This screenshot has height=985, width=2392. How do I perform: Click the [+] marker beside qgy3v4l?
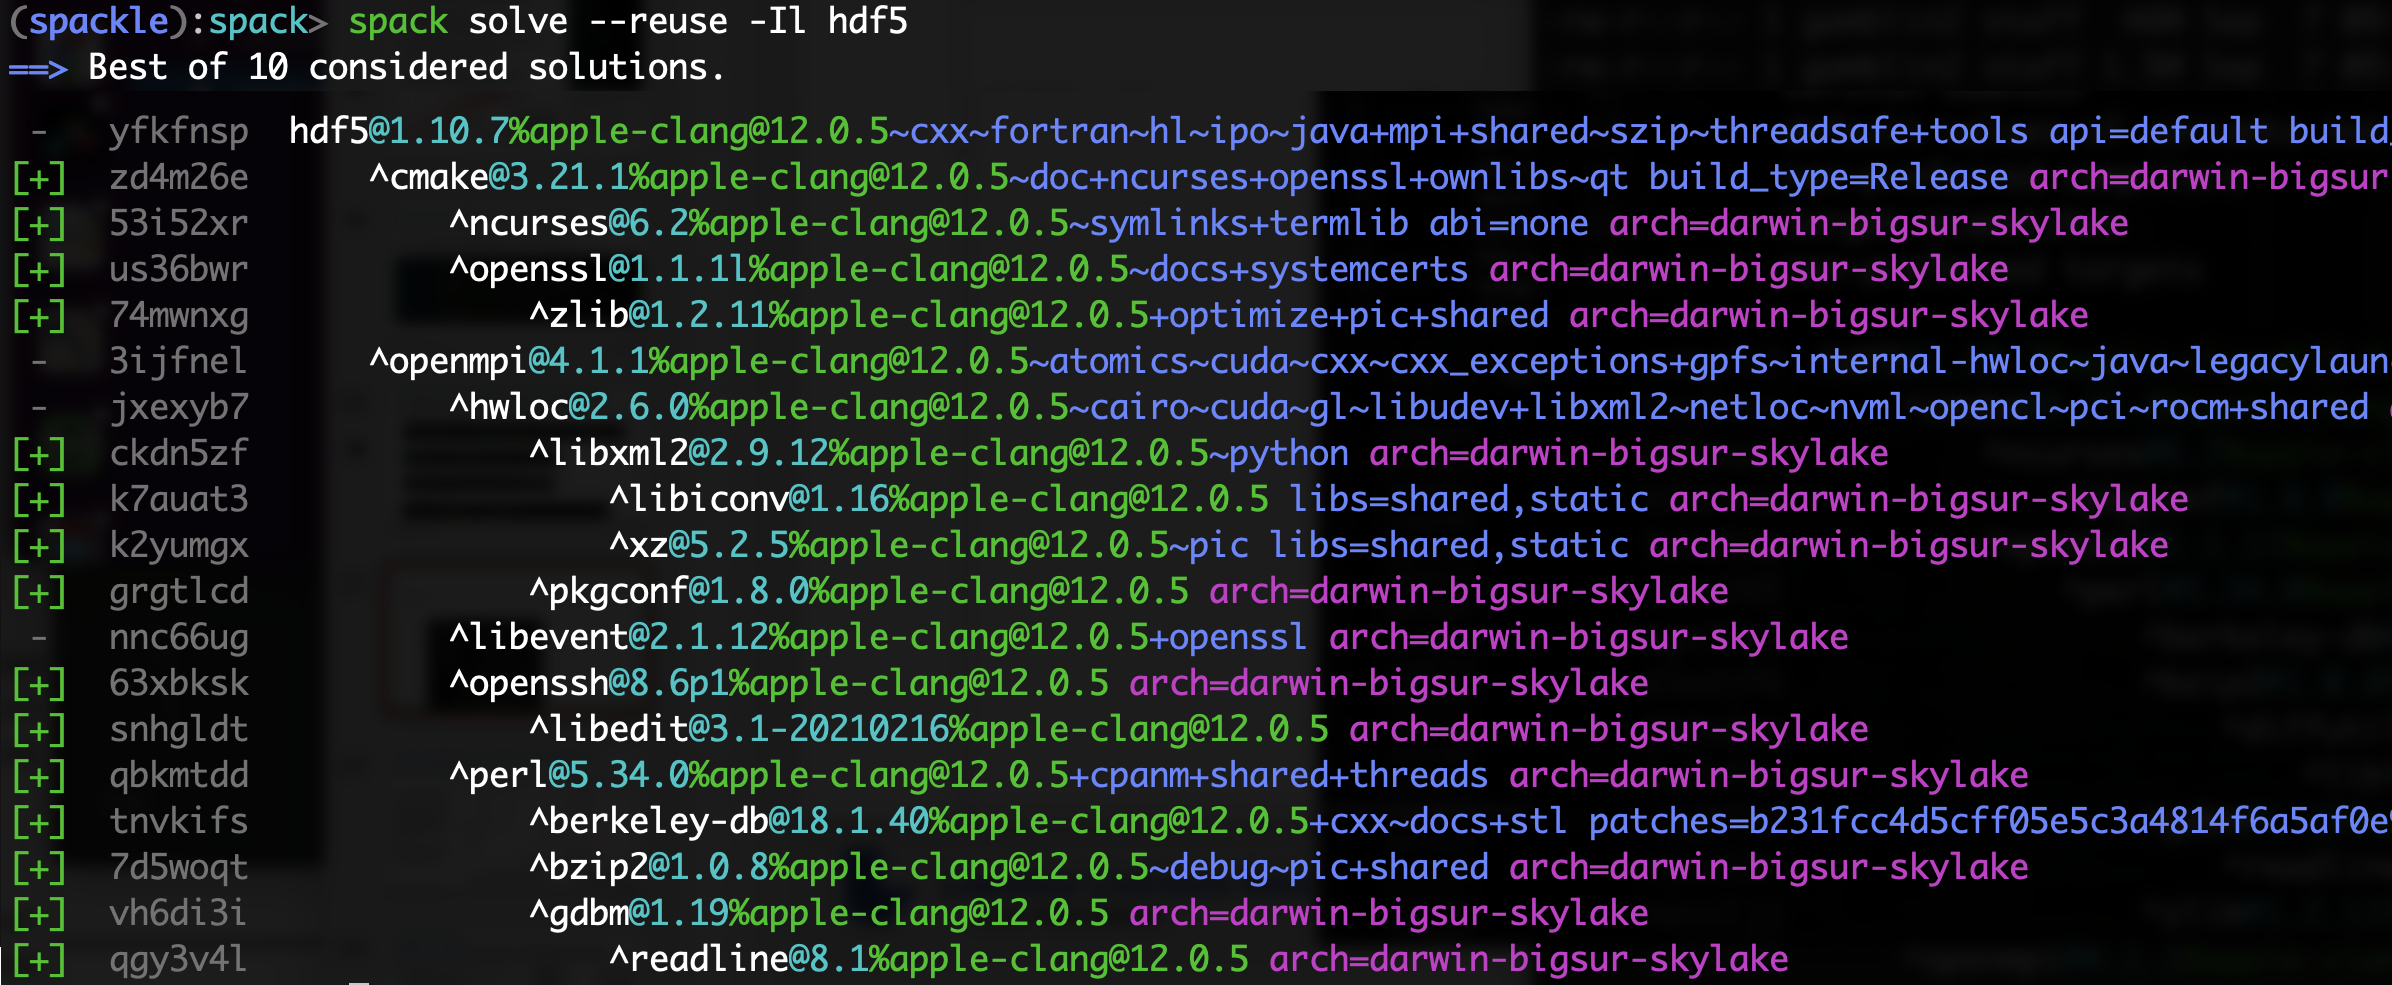[x=38, y=959]
